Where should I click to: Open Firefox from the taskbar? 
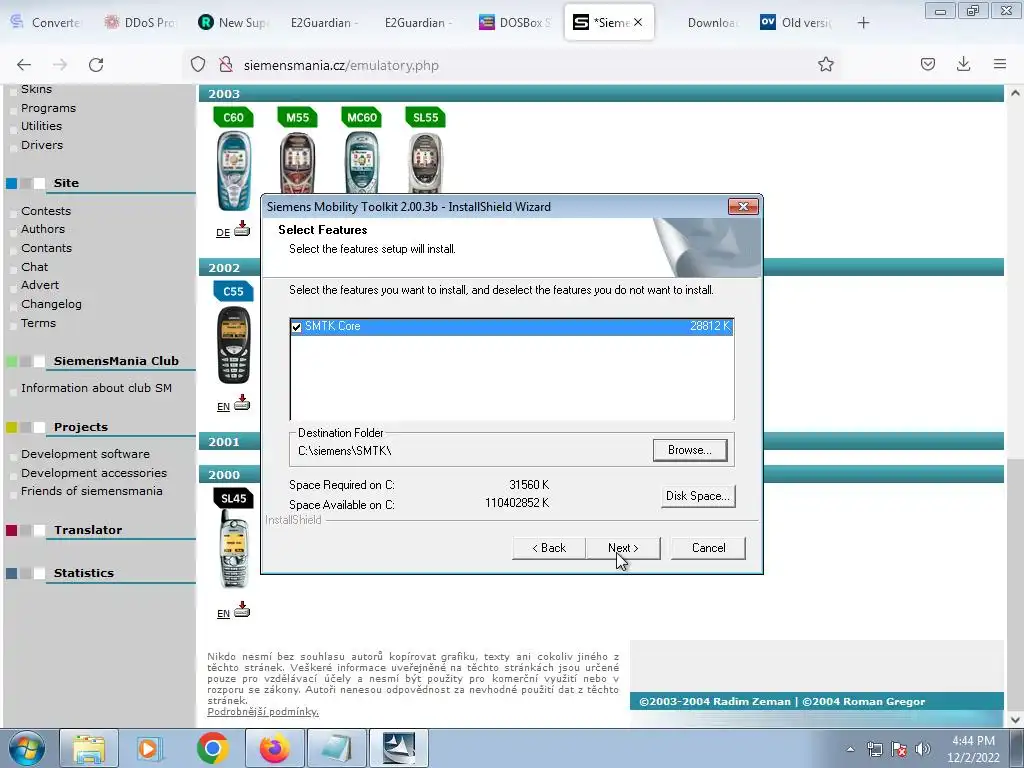274,748
